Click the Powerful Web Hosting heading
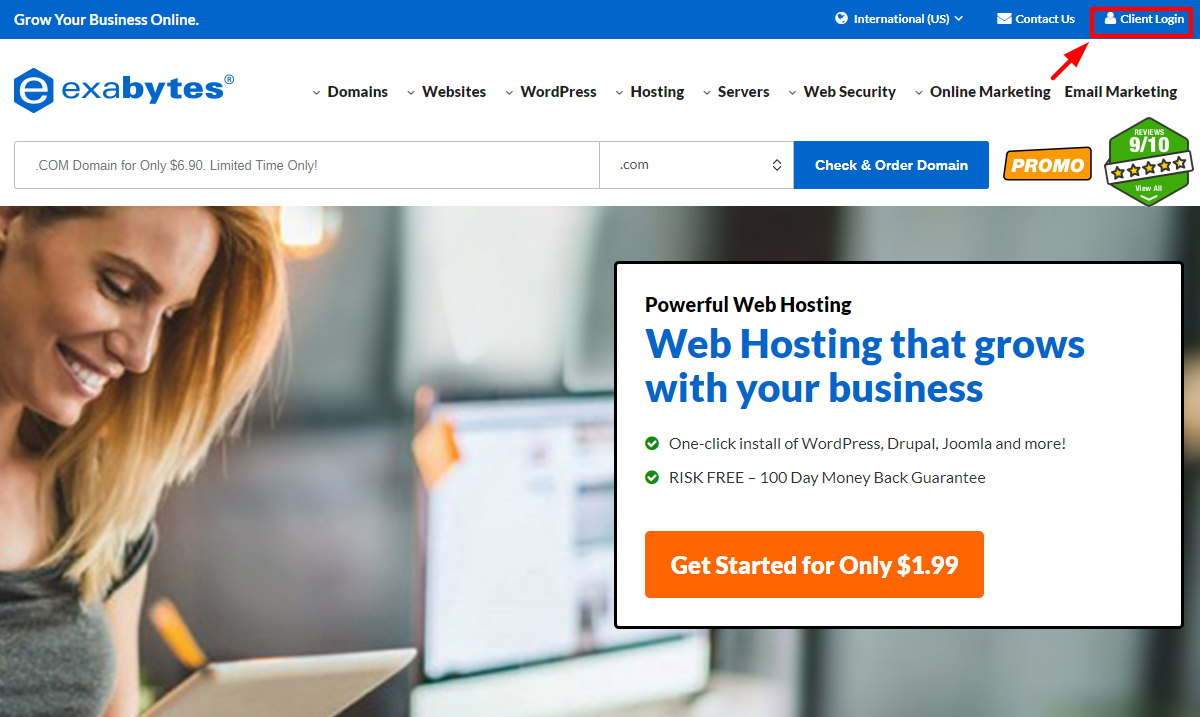 [748, 305]
